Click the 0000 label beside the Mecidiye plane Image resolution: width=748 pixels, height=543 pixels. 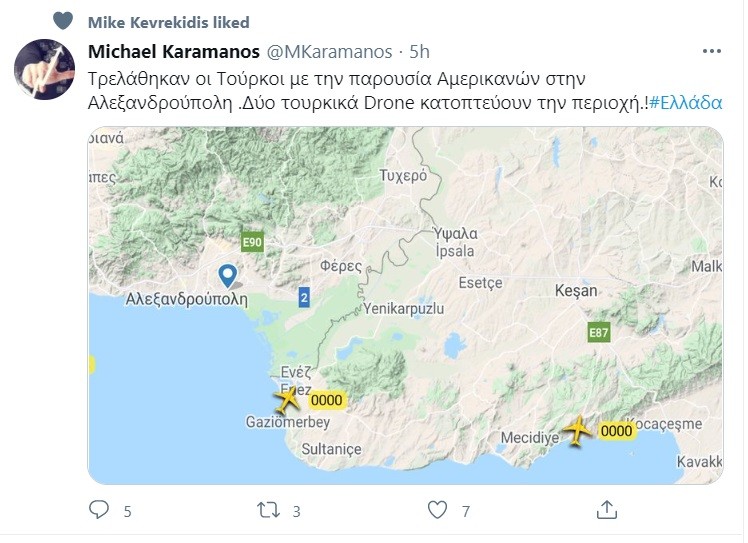pyautogui.click(x=616, y=431)
